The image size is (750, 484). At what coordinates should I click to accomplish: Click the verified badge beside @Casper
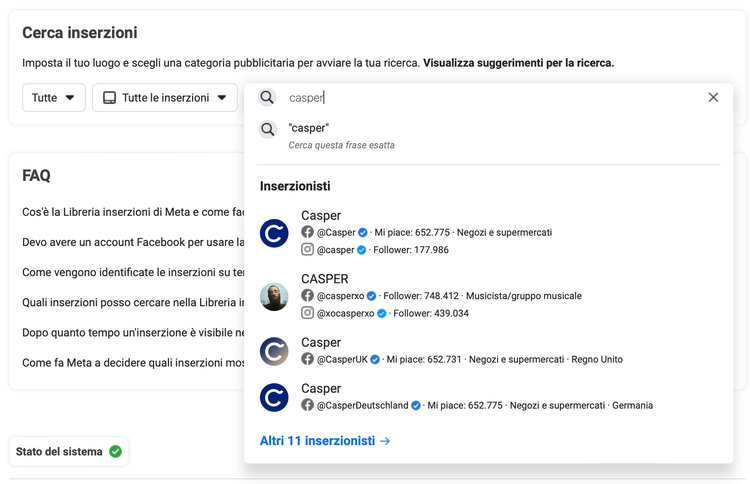point(363,232)
